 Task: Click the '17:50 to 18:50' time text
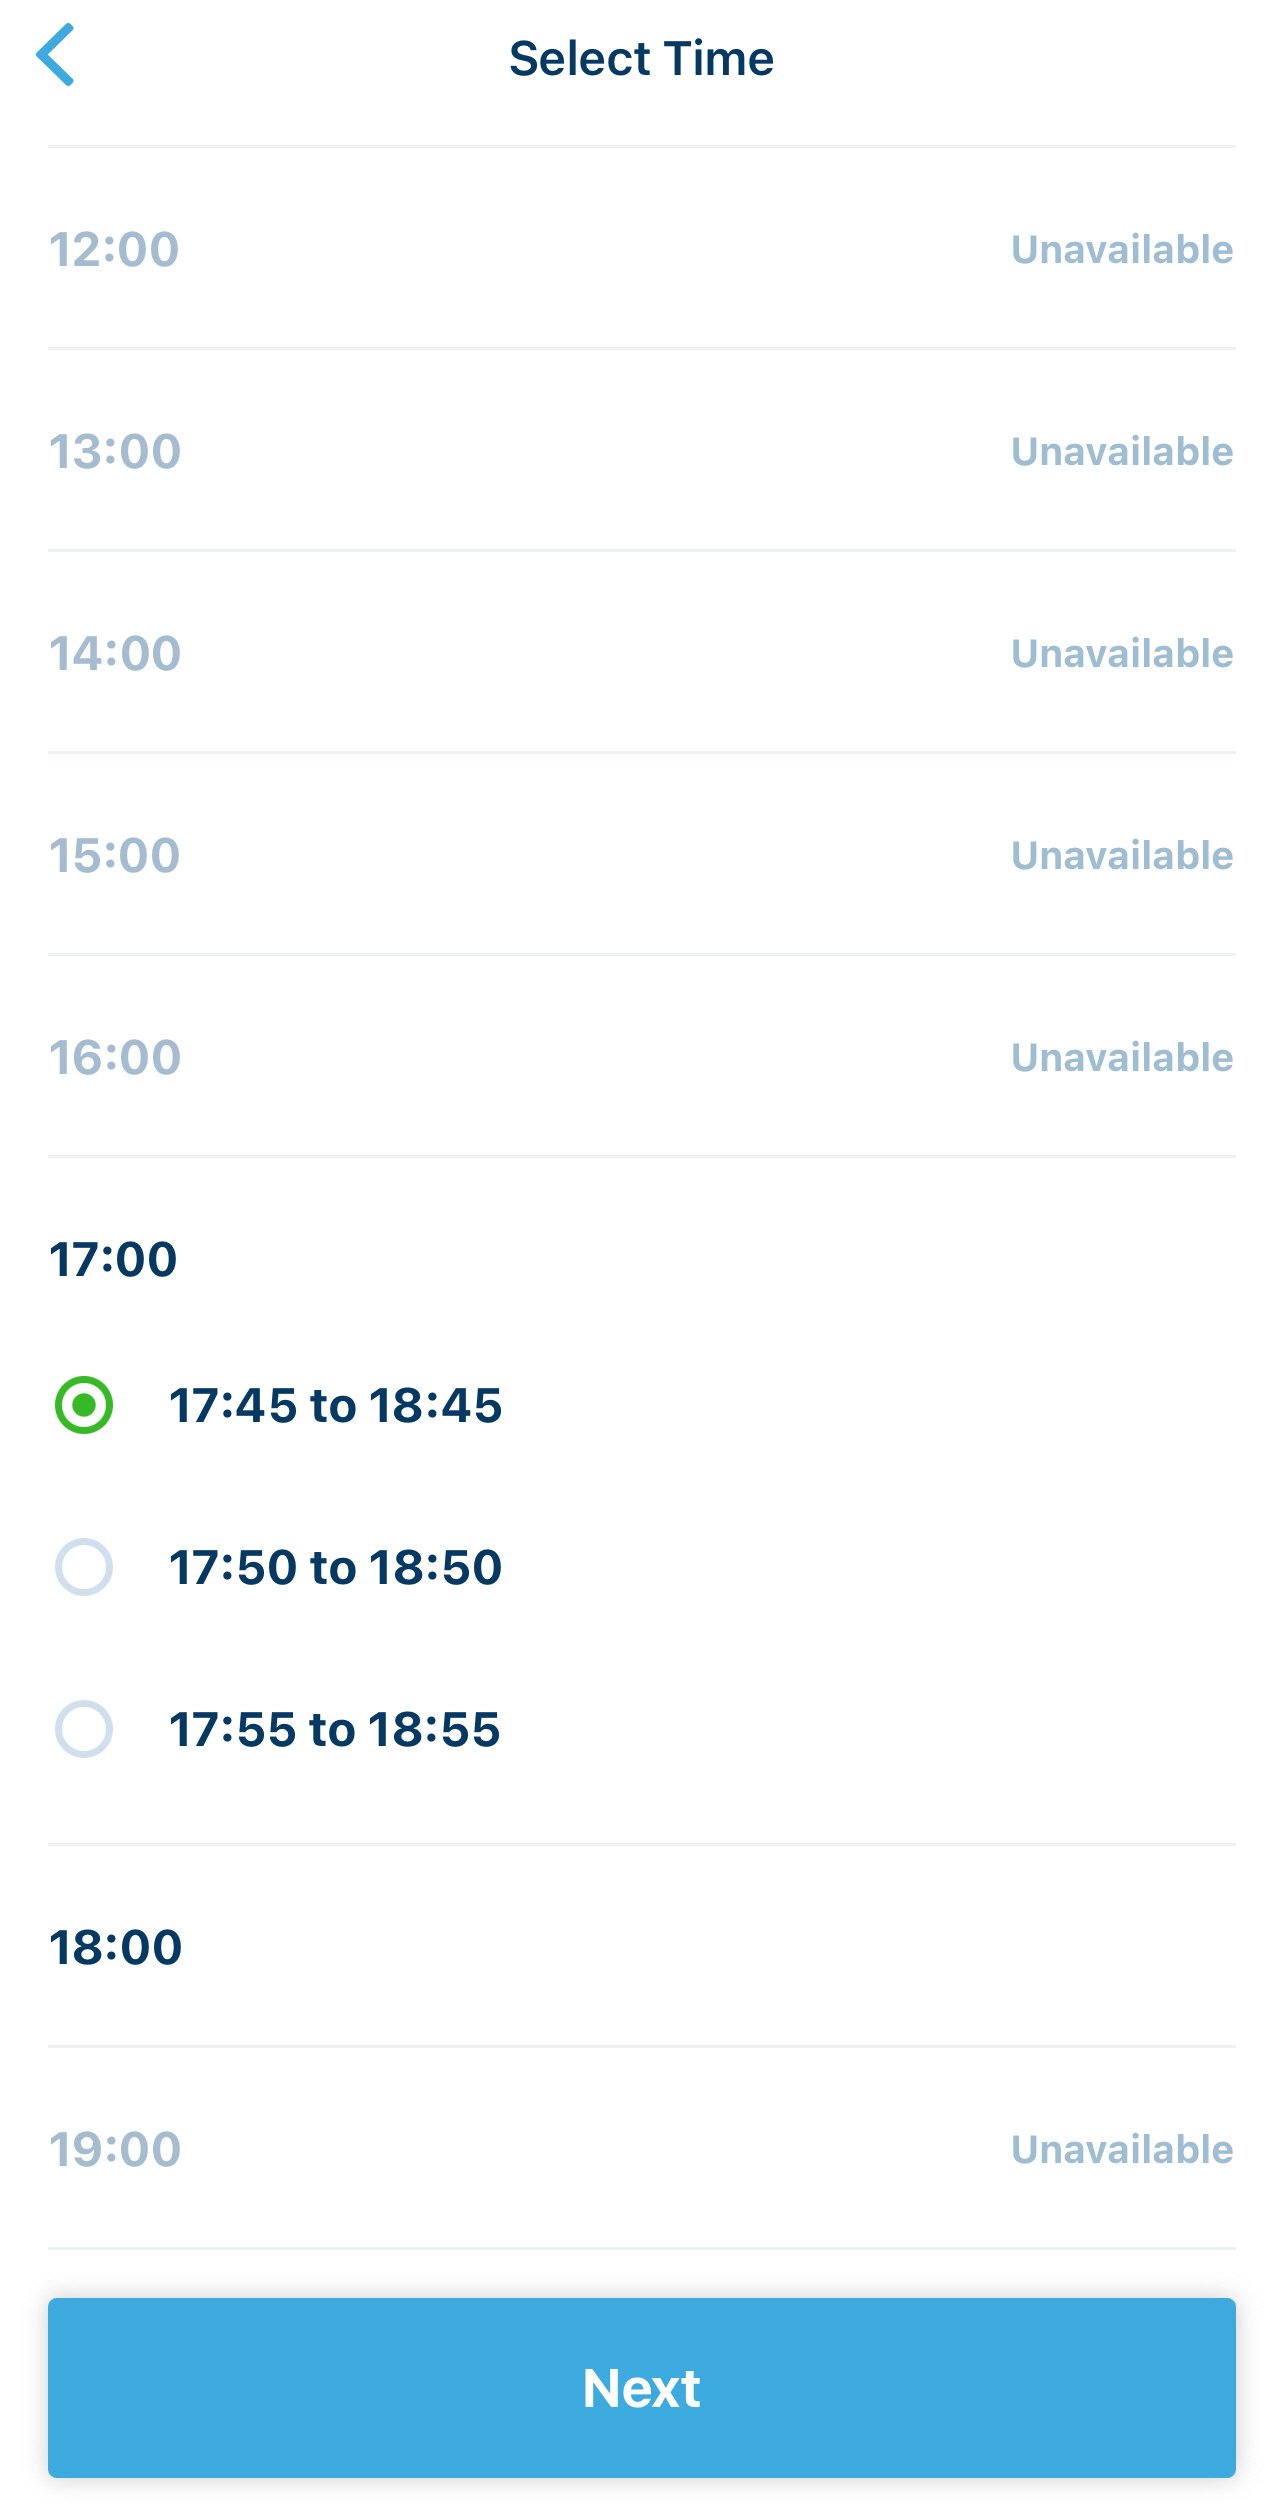point(335,1567)
